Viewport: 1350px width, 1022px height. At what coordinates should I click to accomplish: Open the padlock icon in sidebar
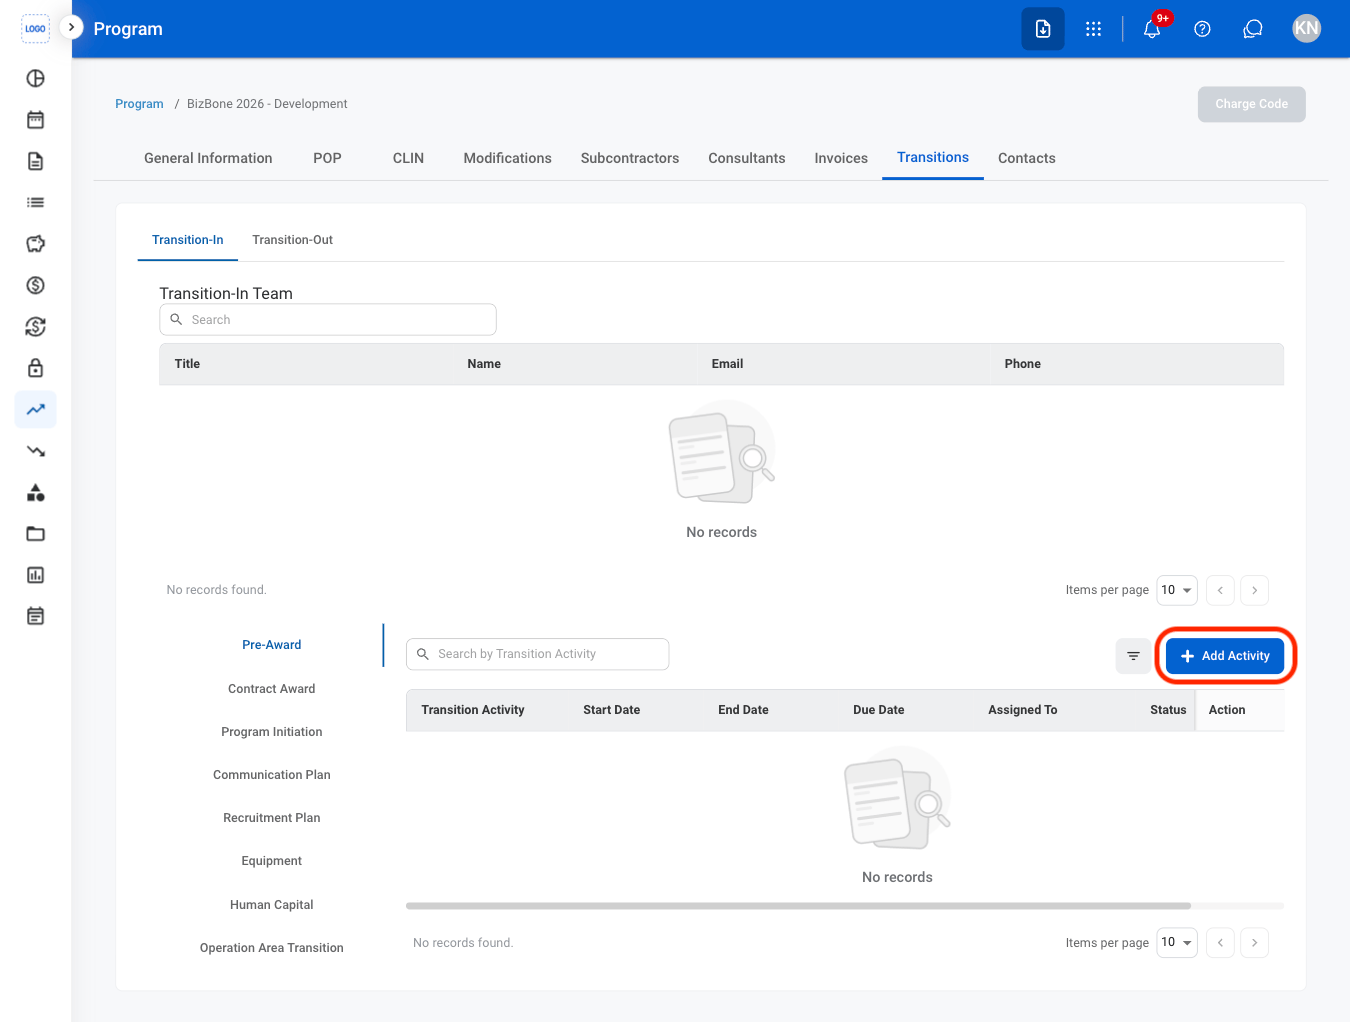(x=35, y=368)
